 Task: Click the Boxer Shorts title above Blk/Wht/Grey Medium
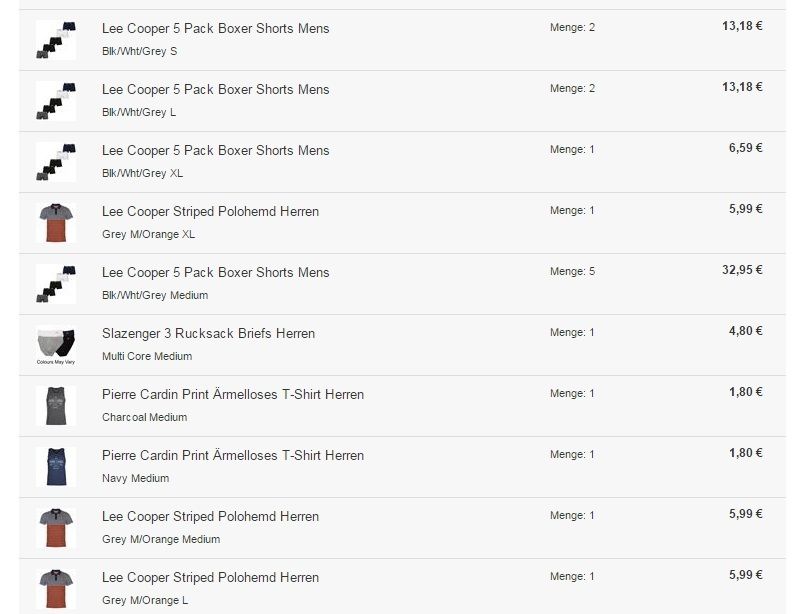pos(215,272)
